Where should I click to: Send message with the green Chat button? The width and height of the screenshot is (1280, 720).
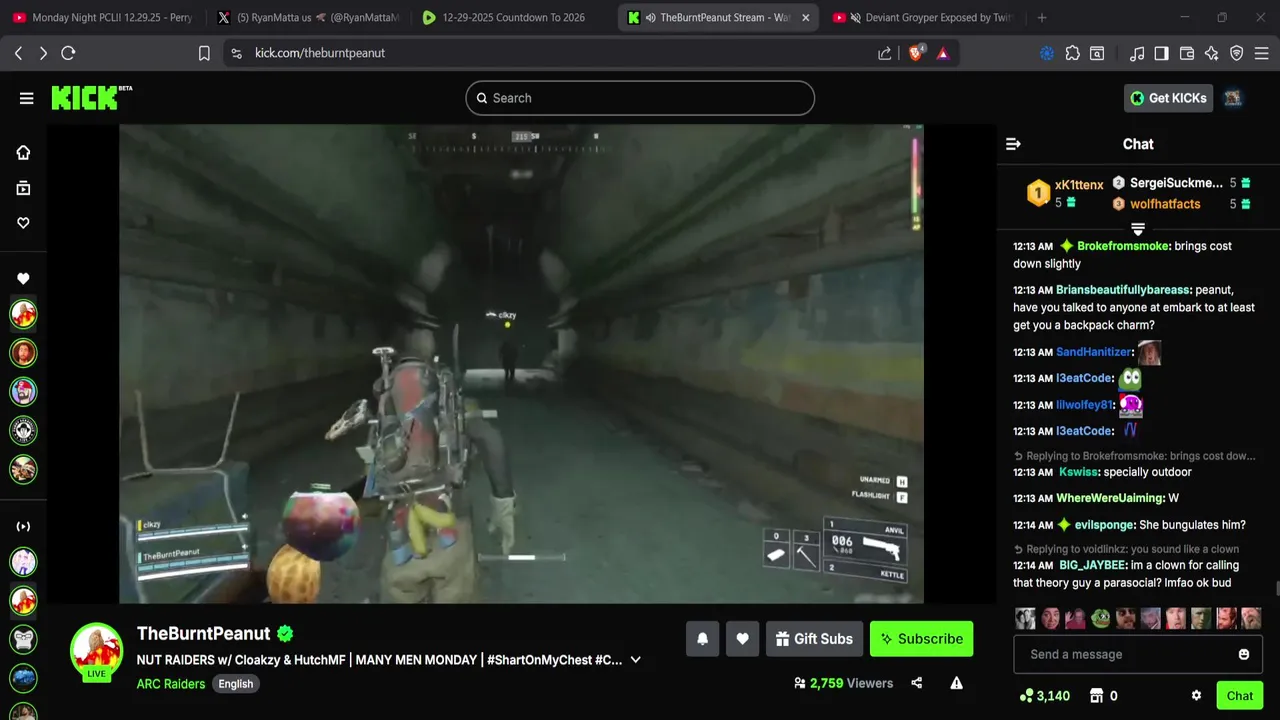tap(1239, 696)
